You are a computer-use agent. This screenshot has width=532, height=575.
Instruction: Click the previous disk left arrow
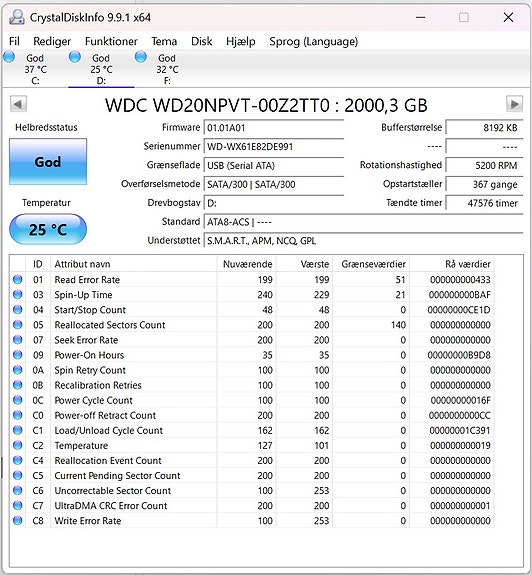click(x=18, y=104)
